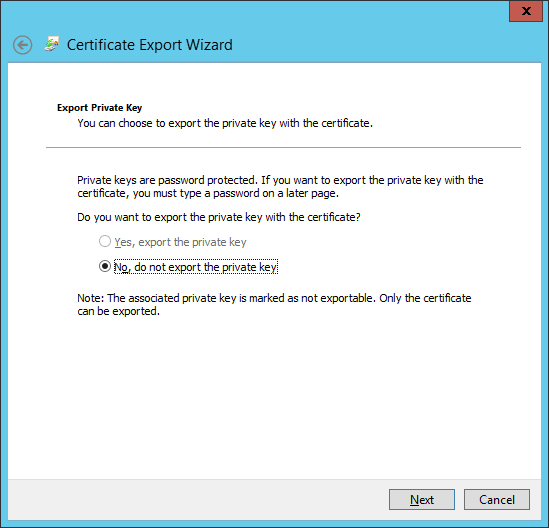Click the Certificate Export Wizard certificate icon

52,44
